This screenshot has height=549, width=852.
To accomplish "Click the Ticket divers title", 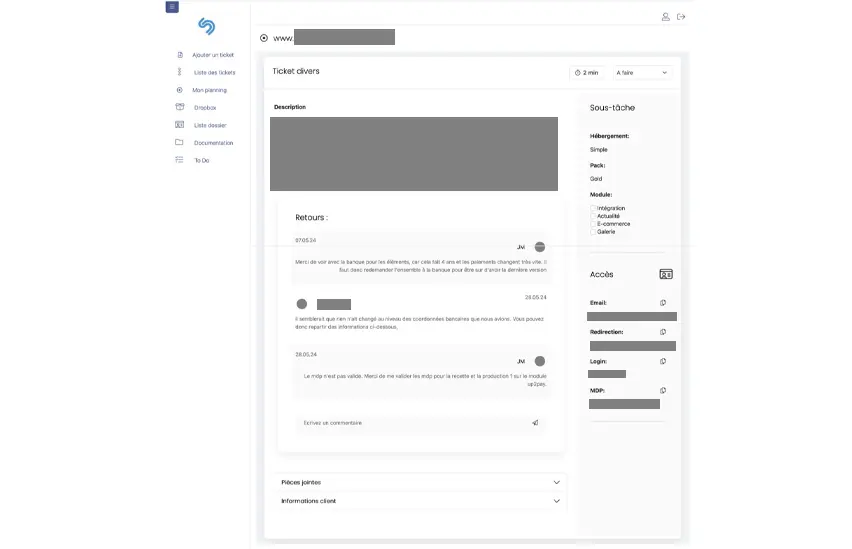I will tap(296, 71).
